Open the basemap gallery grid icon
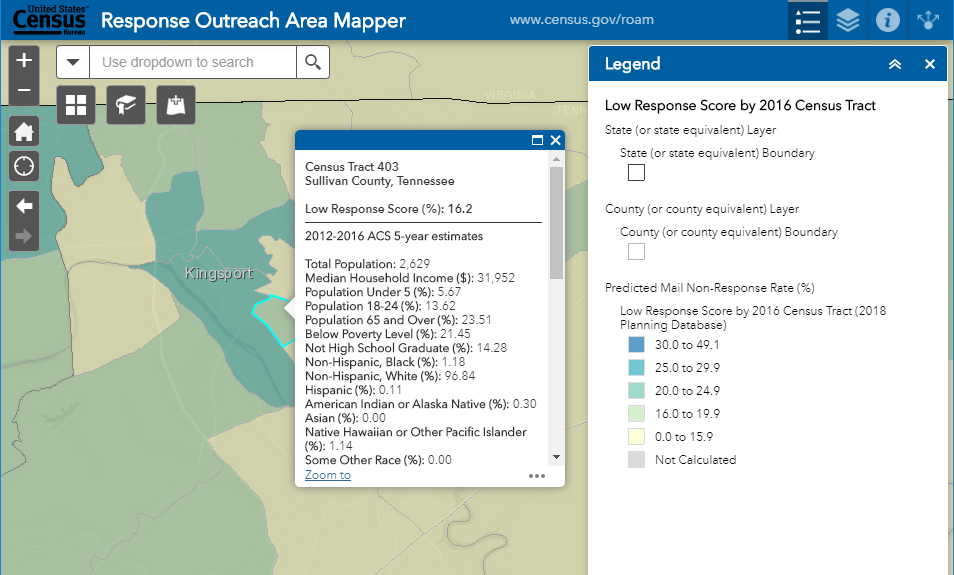 coord(76,105)
